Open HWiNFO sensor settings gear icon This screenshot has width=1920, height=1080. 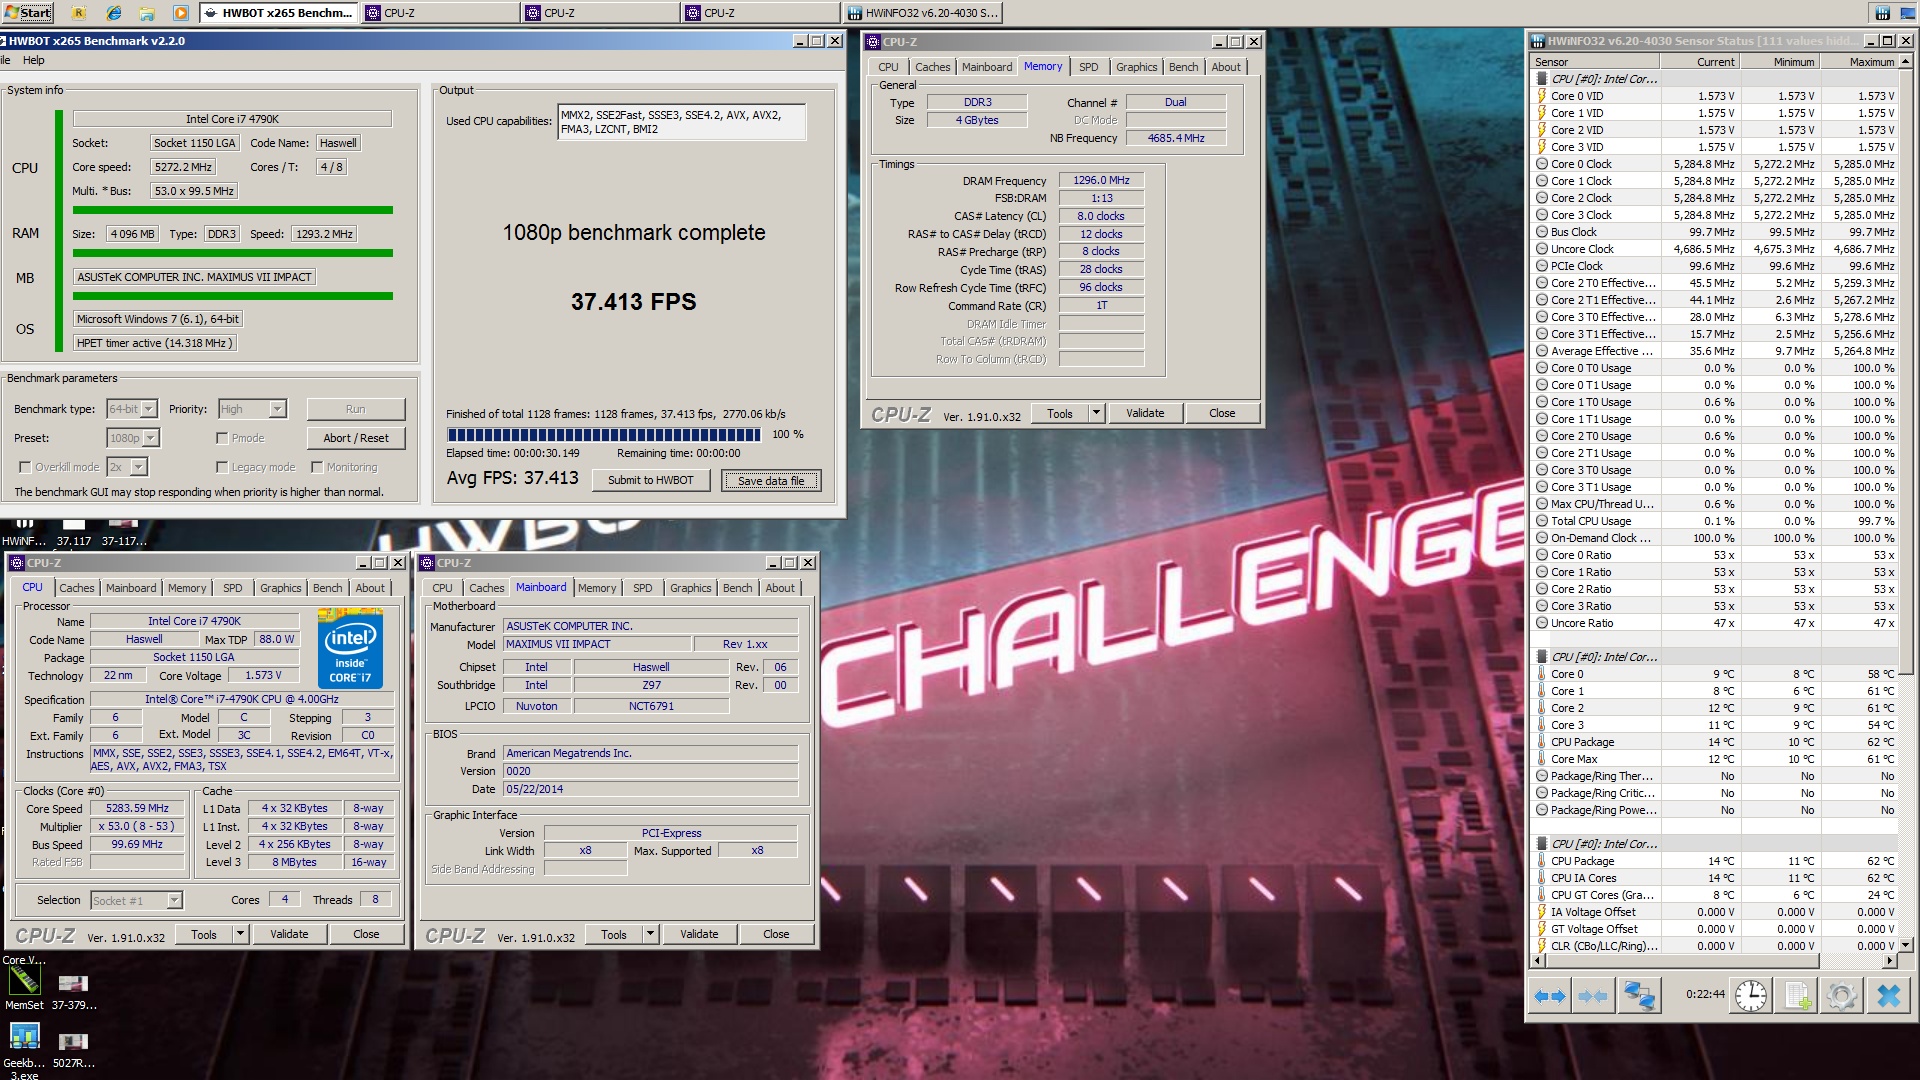(x=1841, y=996)
